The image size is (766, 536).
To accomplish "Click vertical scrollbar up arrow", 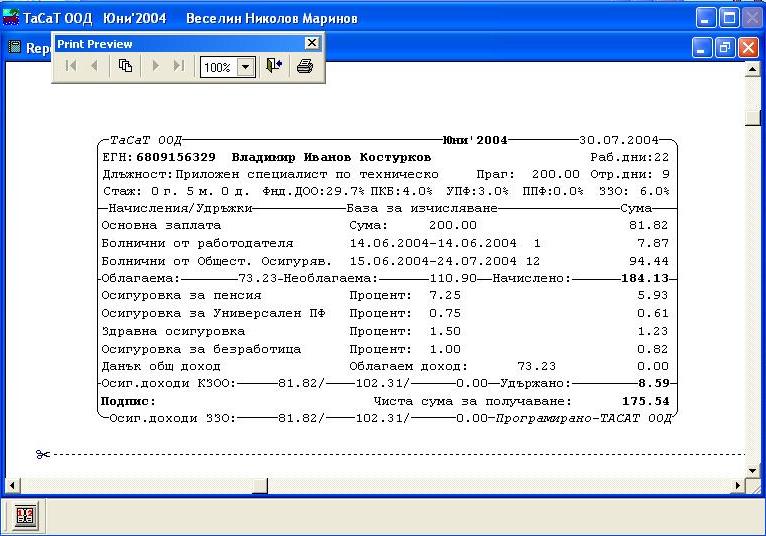I will [752, 70].
